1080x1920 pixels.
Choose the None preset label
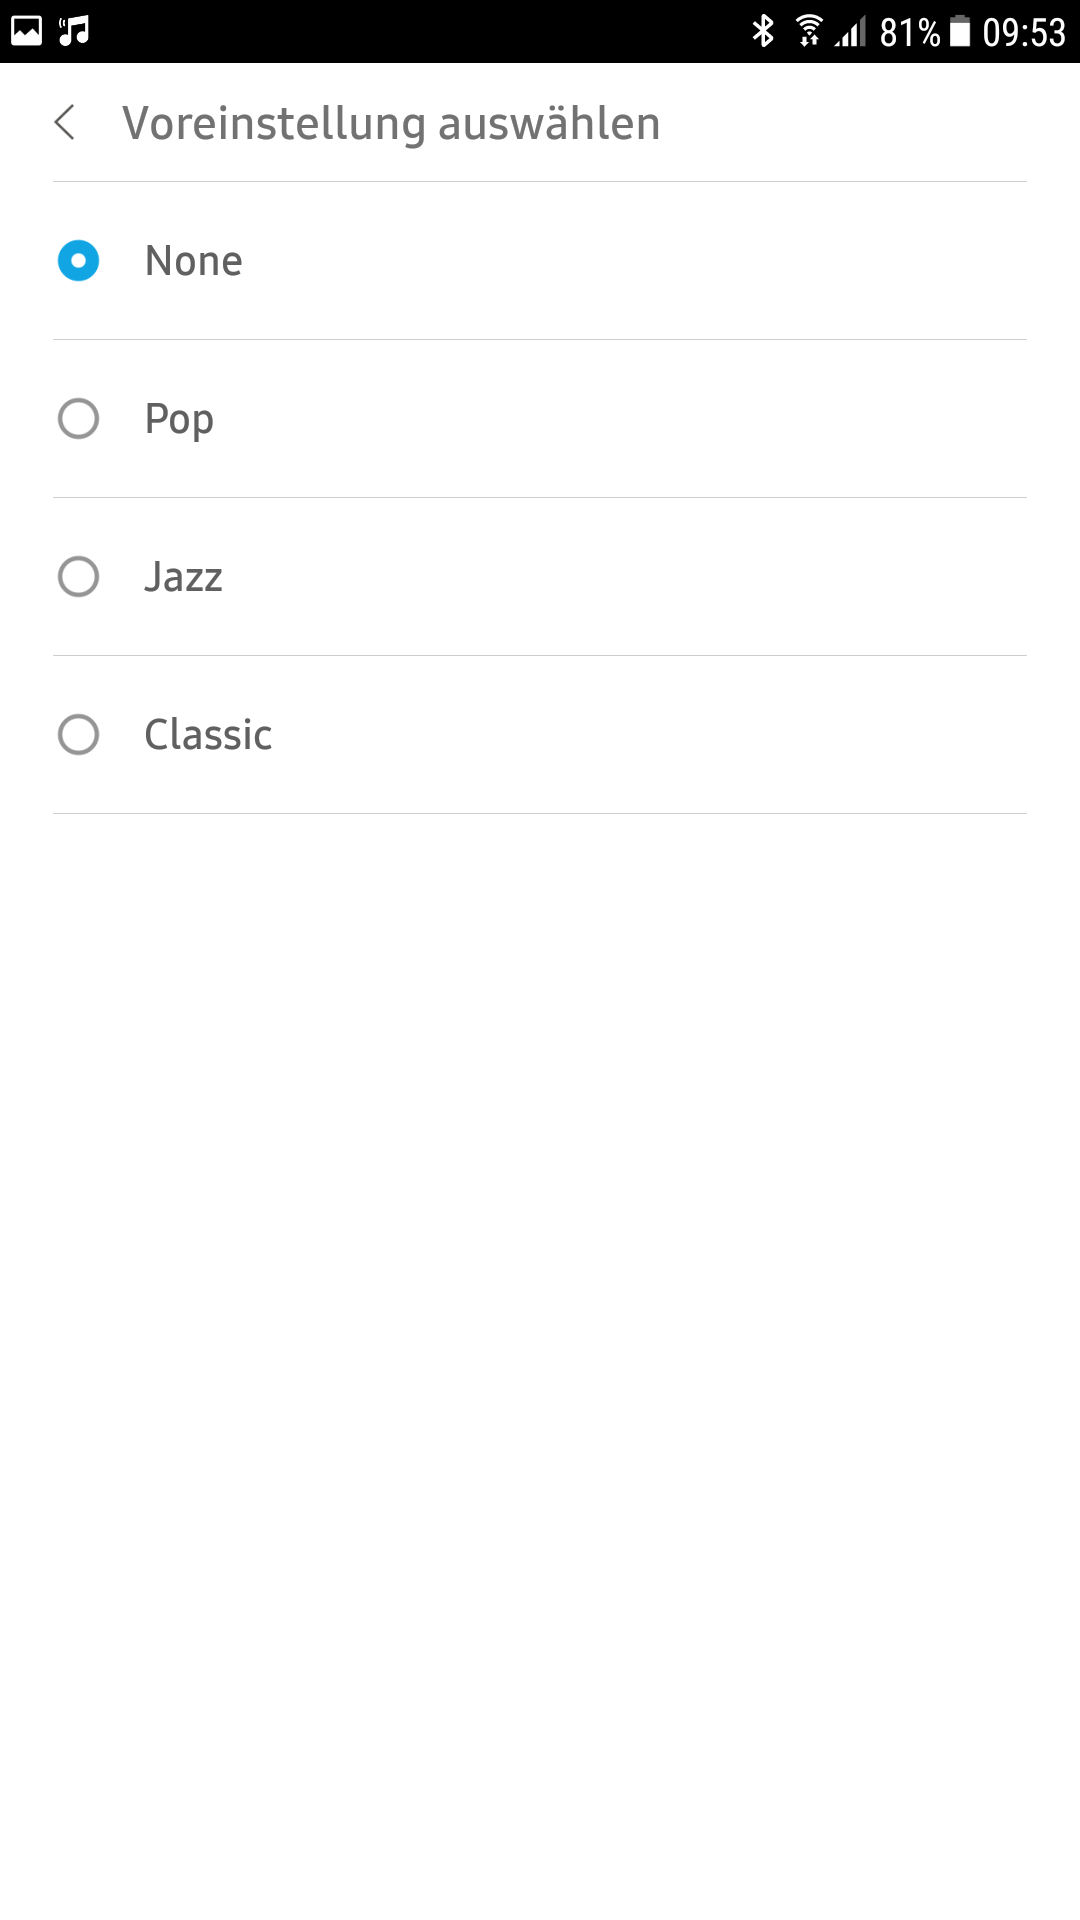[x=193, y=261]
